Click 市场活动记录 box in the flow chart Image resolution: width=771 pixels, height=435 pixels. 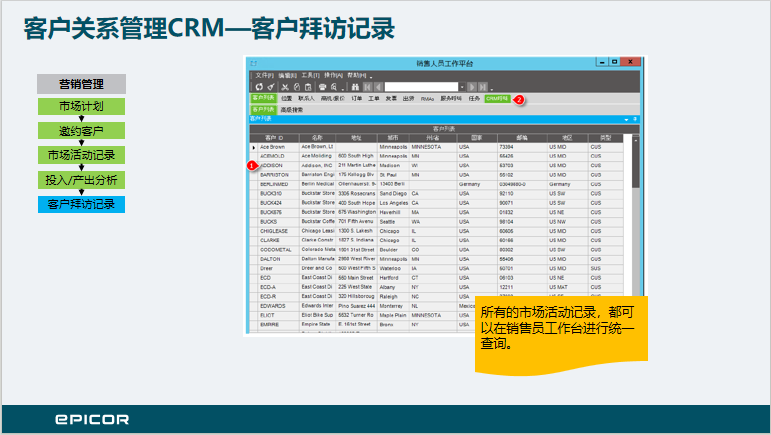81,155
